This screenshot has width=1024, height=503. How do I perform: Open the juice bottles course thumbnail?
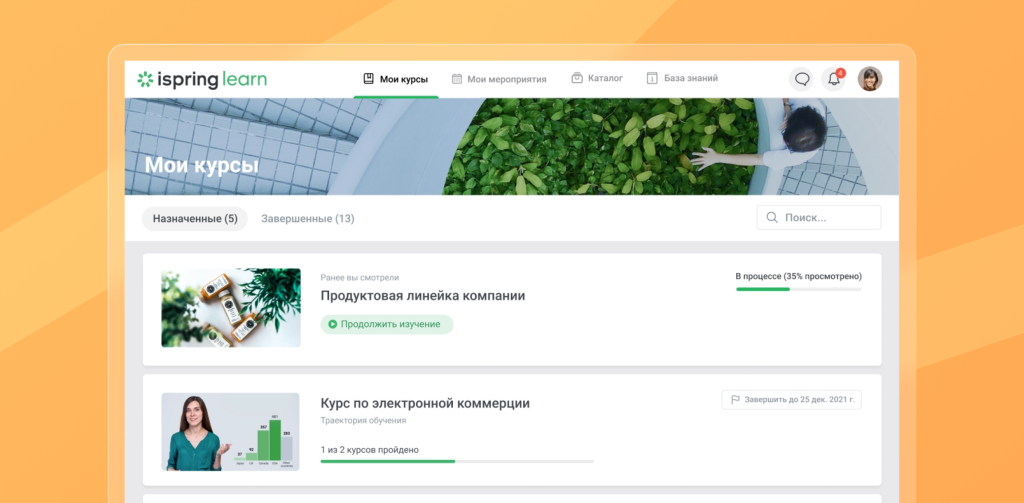[231, 308]
